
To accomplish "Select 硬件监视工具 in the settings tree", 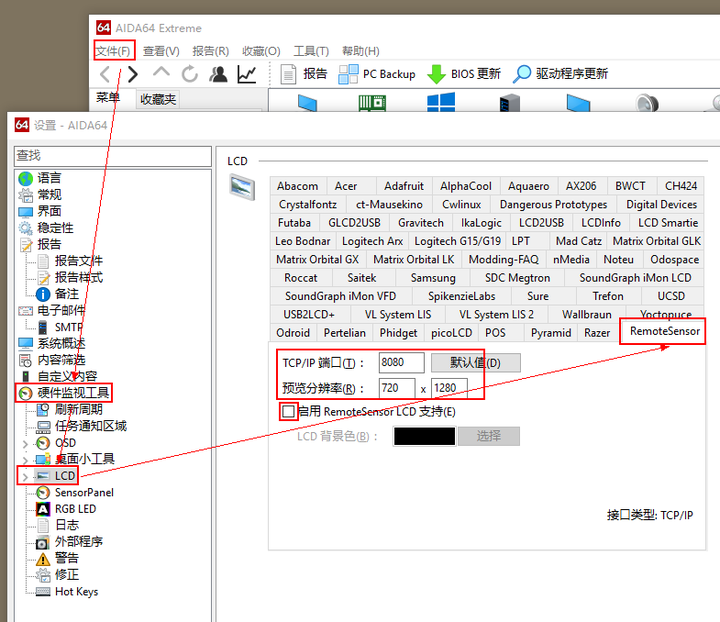I will click(x=72, y=393).
